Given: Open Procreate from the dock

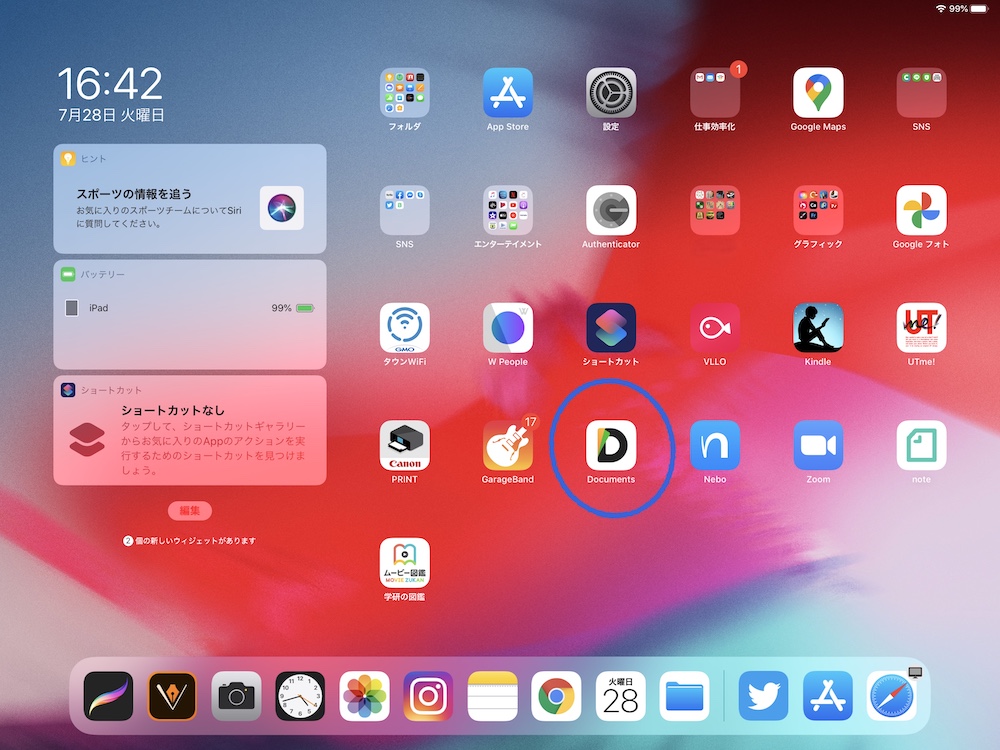Looking at the screenshot, I should coord(108,696).
